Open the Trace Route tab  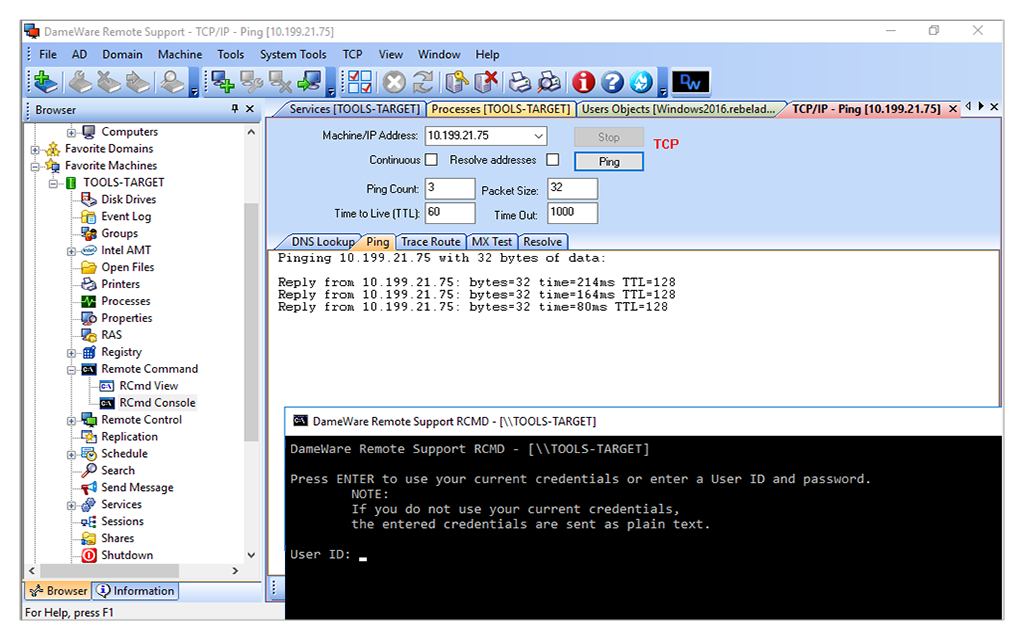tap(430, 242)
